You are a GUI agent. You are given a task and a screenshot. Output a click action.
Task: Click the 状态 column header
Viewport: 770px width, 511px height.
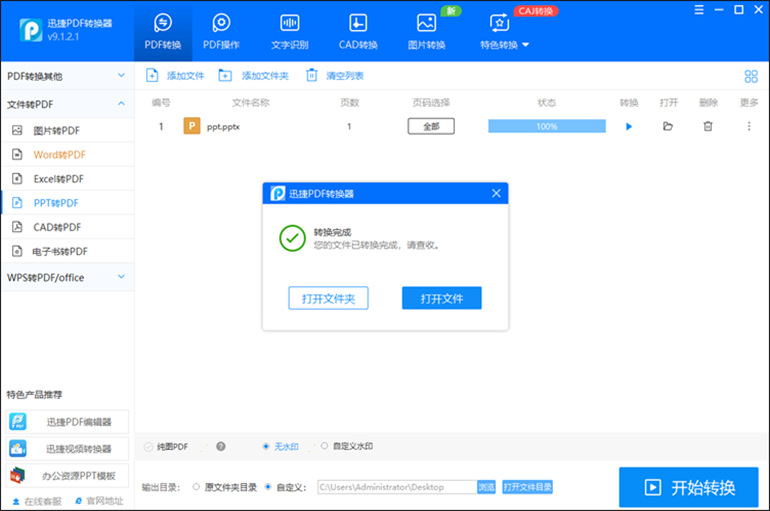coord(547,103)
